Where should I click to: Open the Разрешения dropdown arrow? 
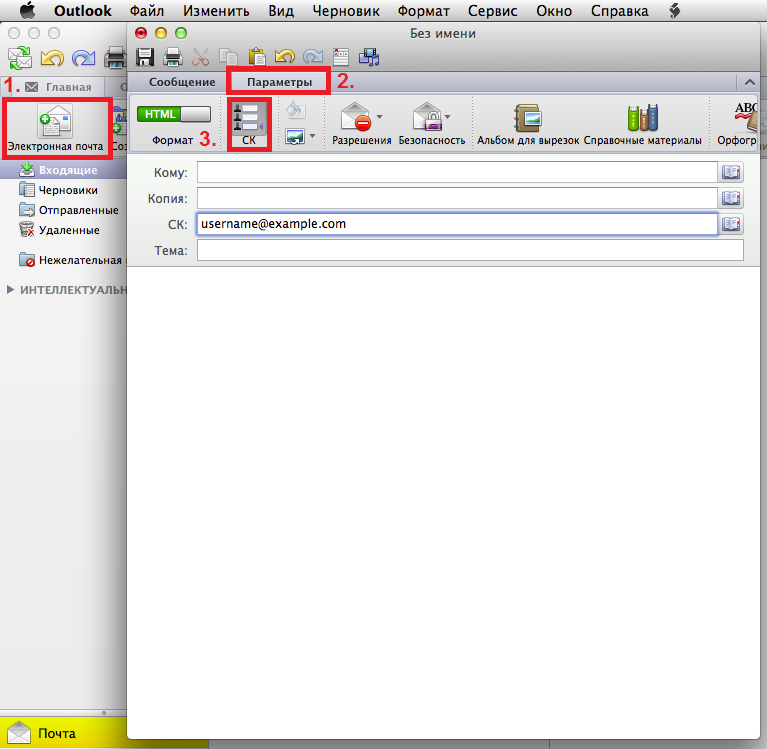[380, 117]
